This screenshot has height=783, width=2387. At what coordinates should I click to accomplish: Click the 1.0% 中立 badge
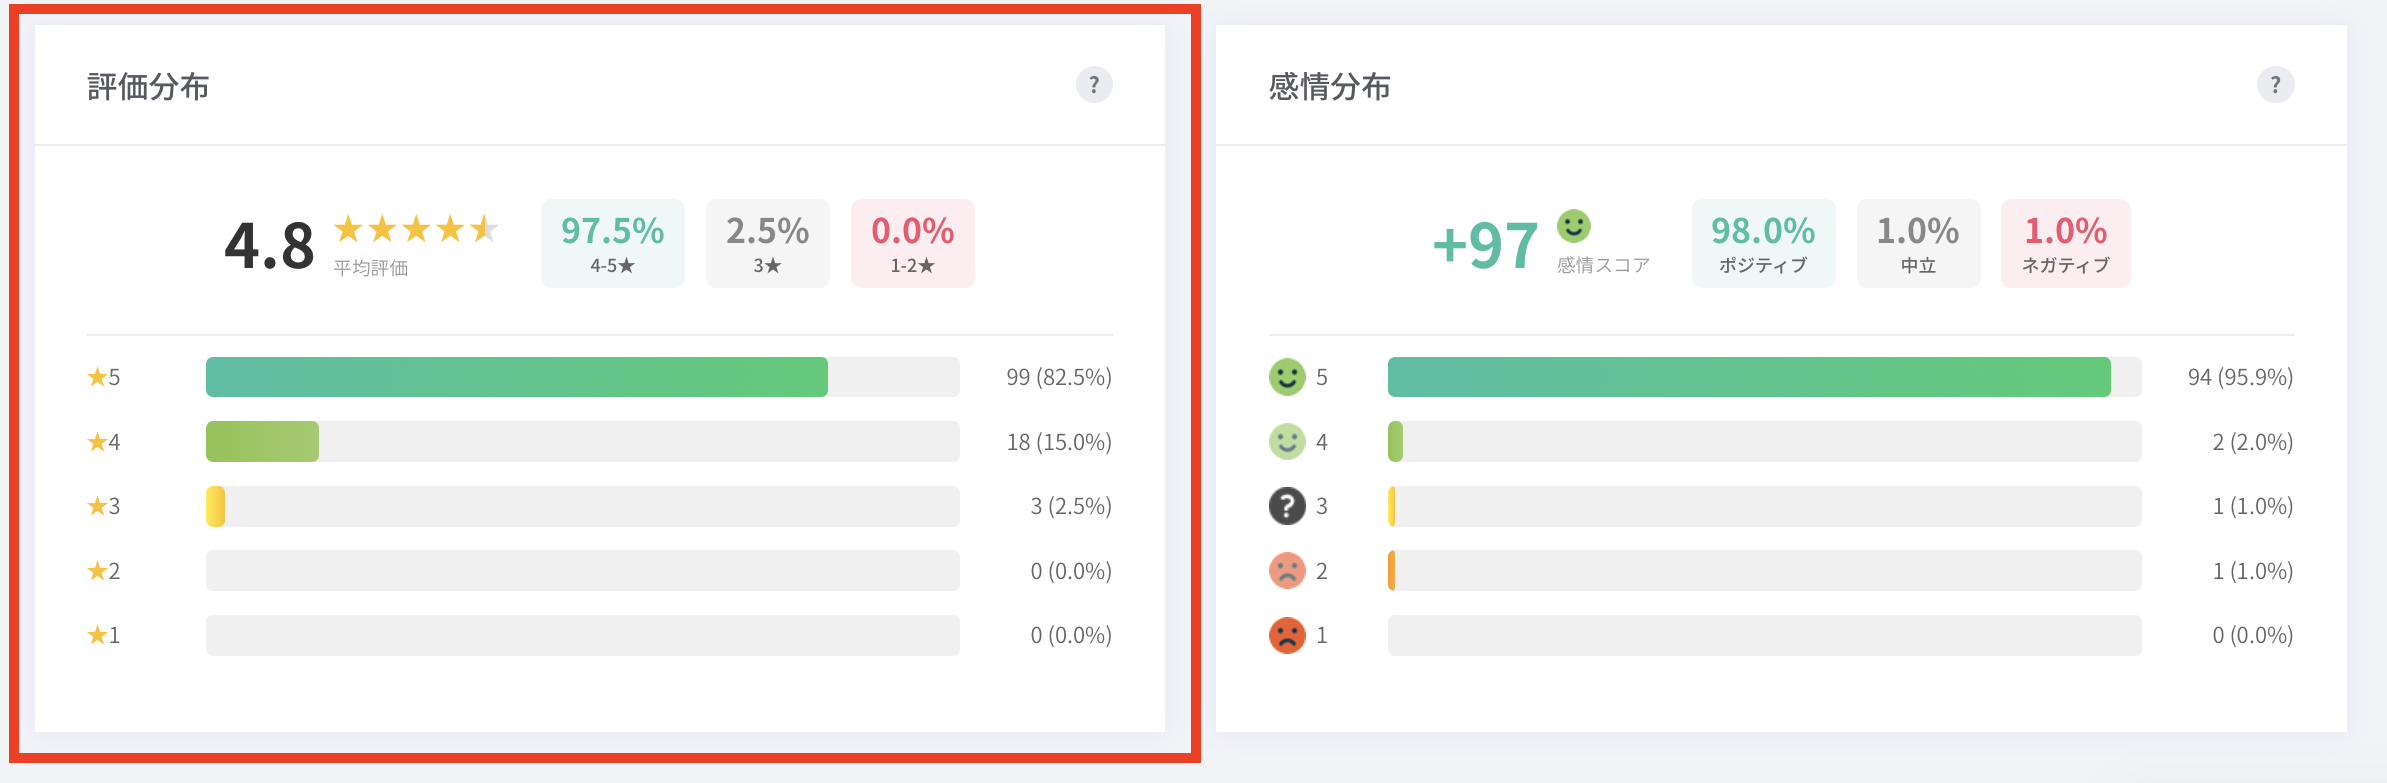[1918, 243]
